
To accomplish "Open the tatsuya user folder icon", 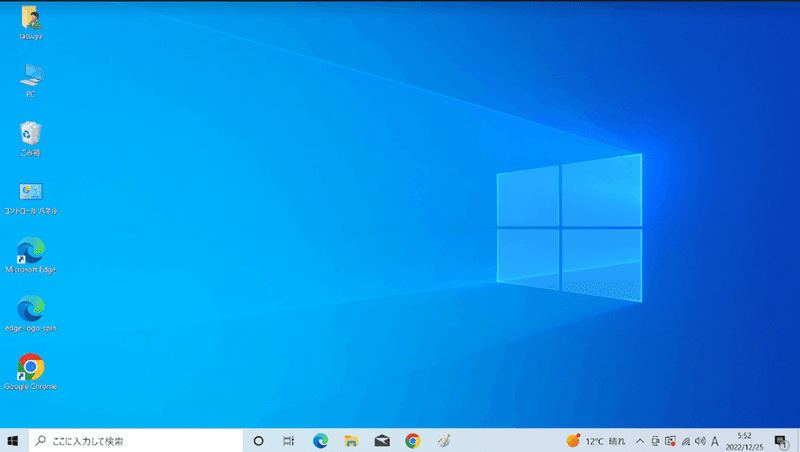I will click(31, 22).
